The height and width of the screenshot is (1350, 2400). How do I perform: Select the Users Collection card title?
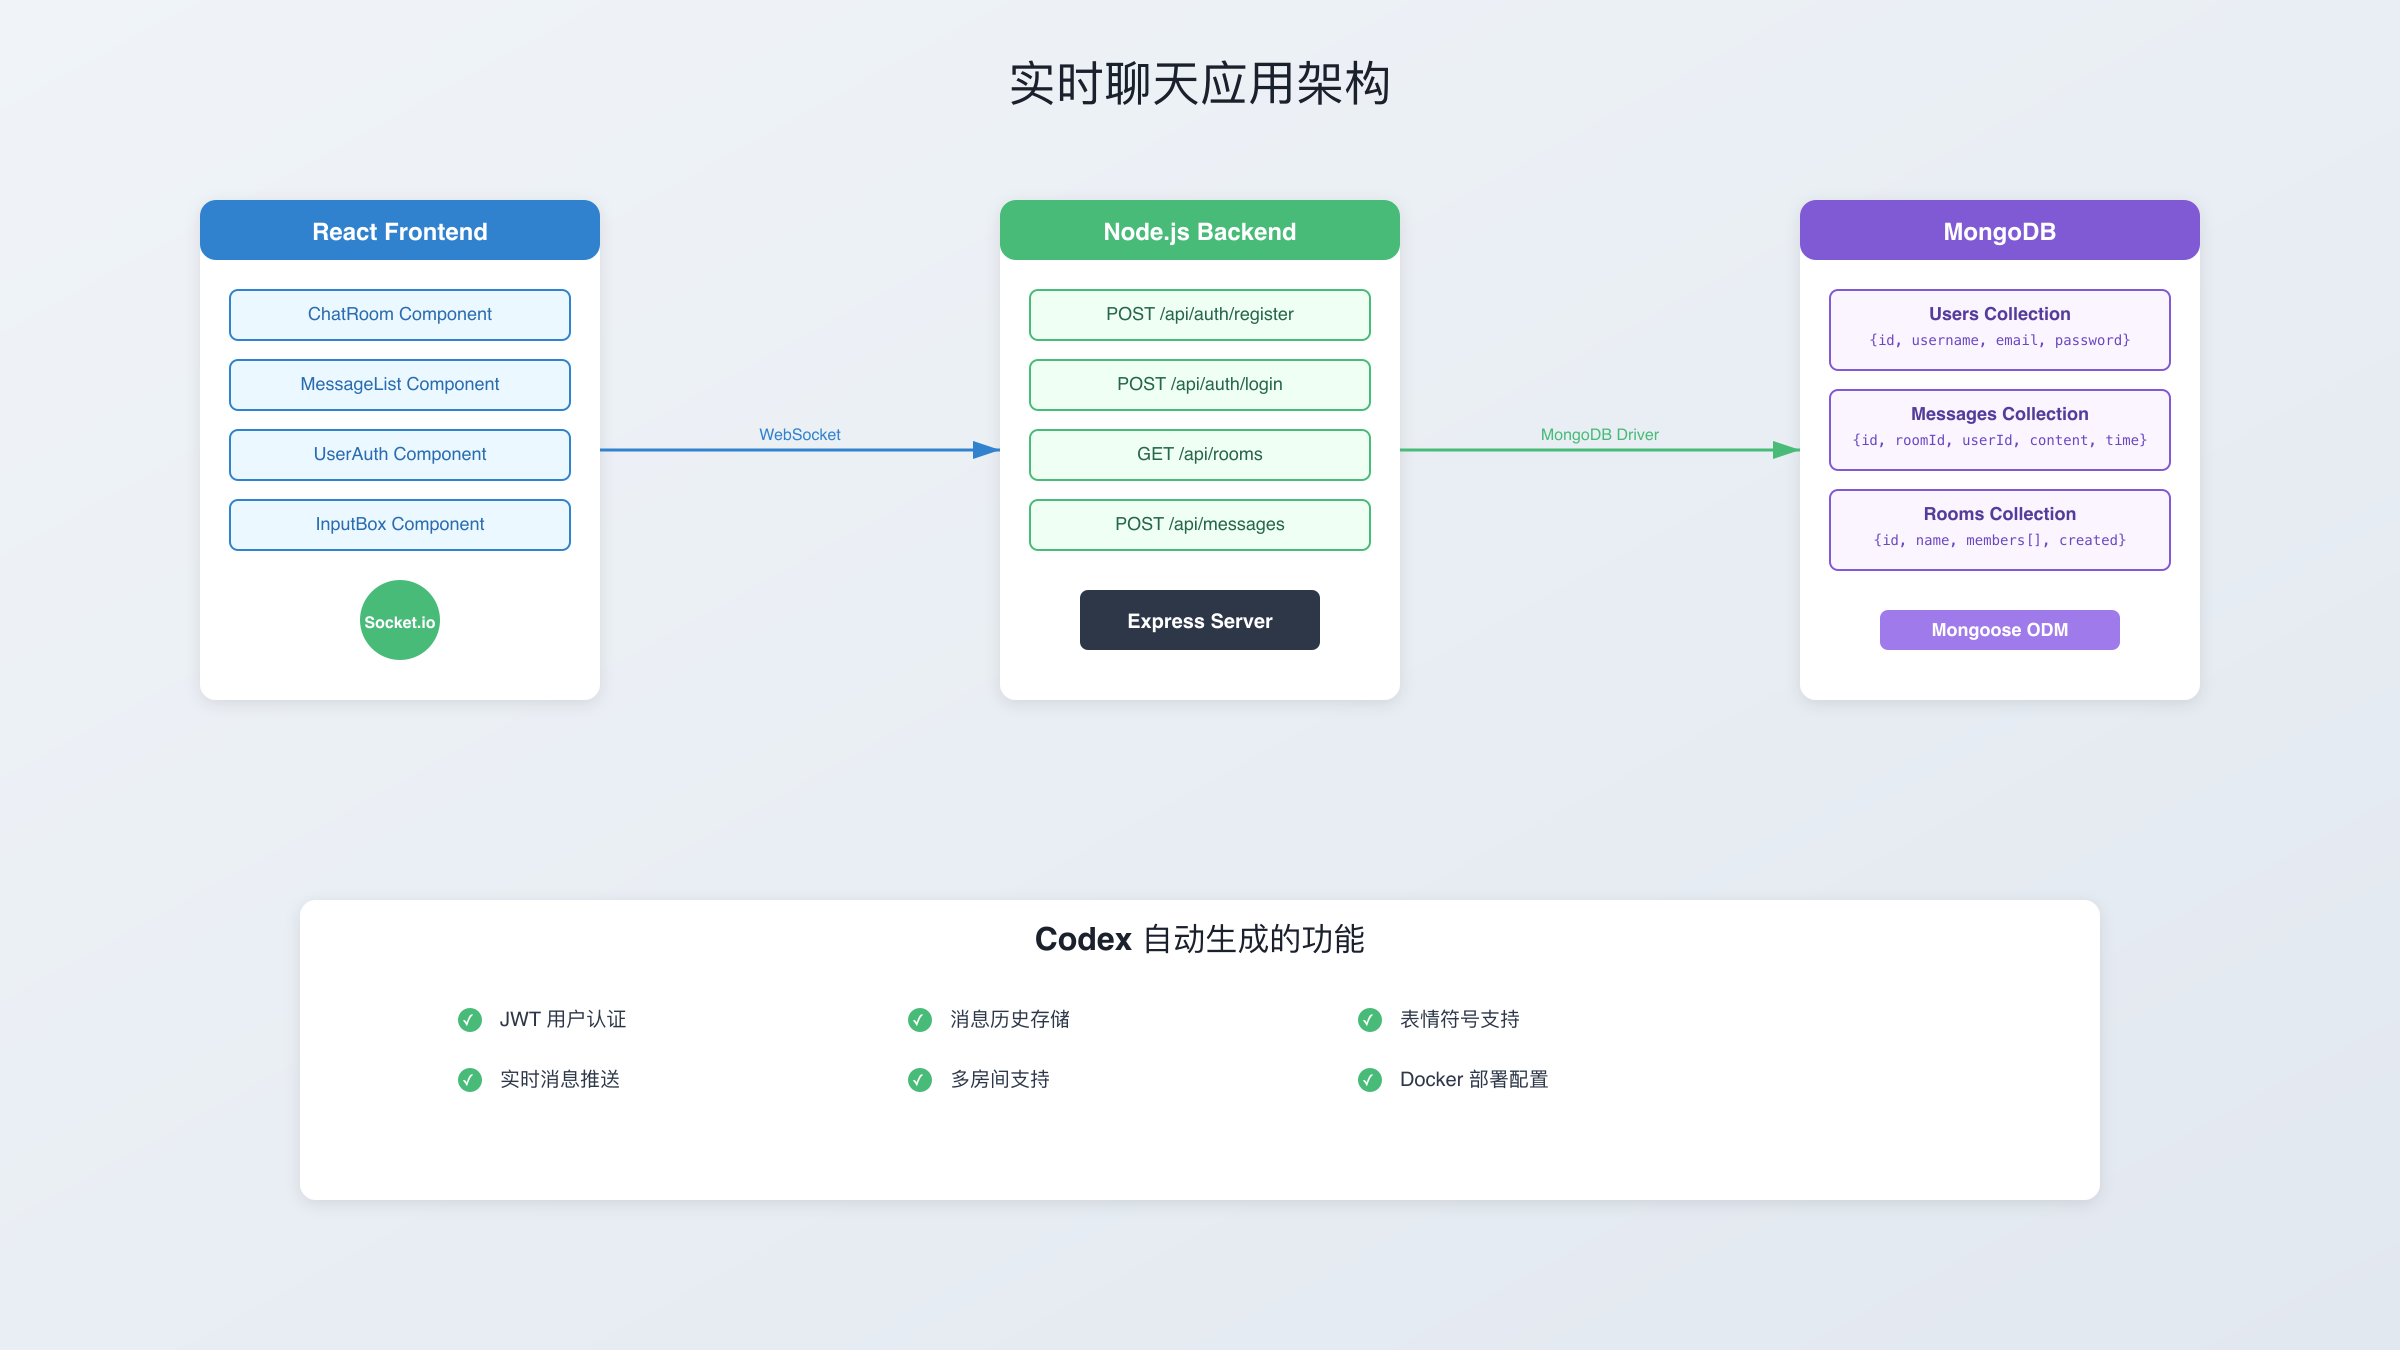click(2000, 314)
